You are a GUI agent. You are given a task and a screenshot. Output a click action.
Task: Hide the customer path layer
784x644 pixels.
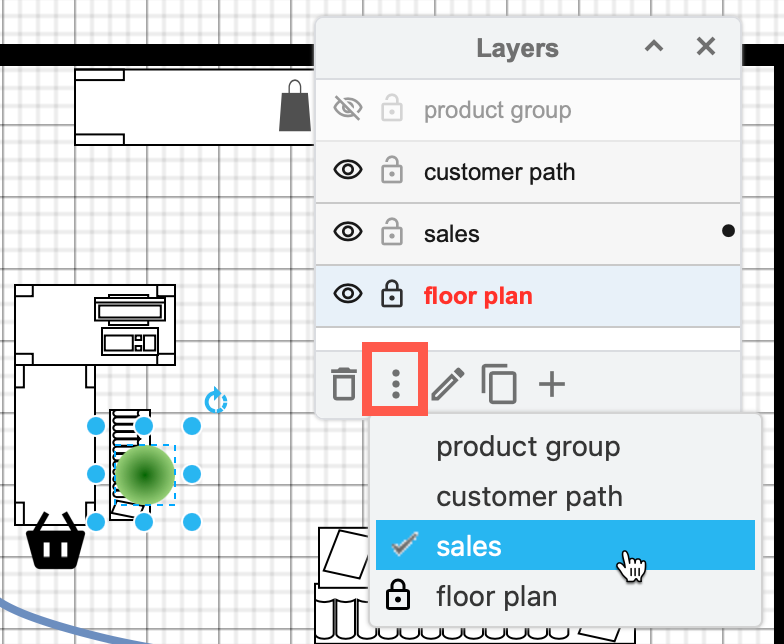348,170
